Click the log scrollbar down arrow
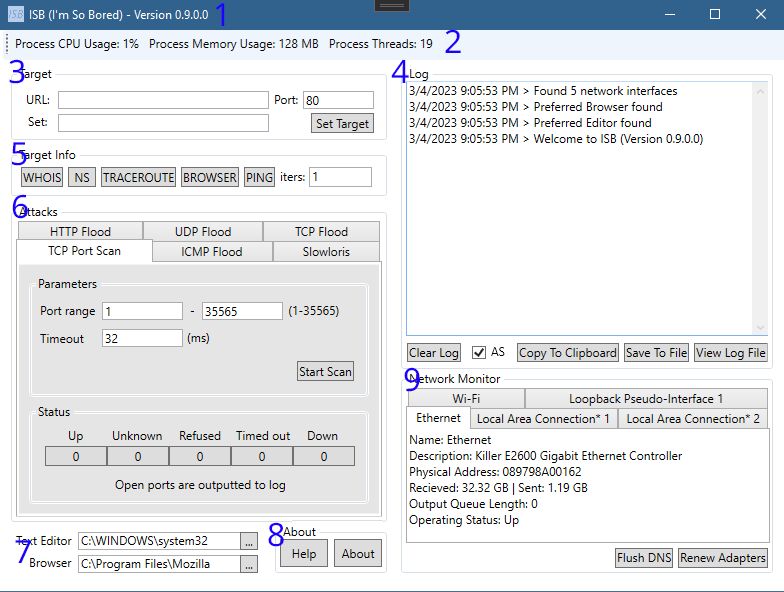 [x=760, y=328]
